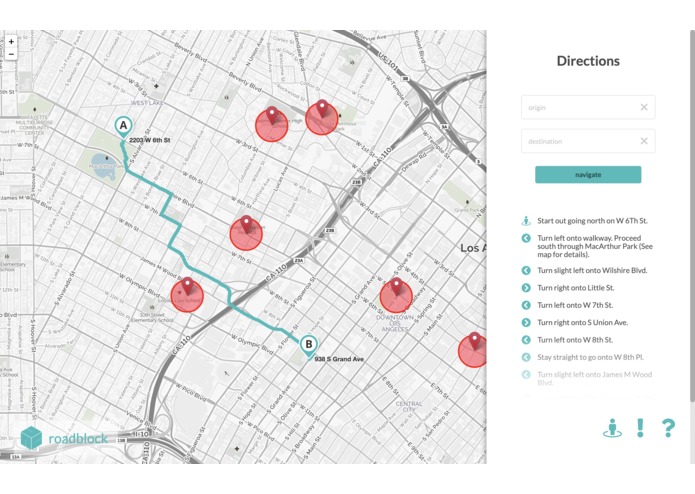Focus the origin input field

[588, 107]
